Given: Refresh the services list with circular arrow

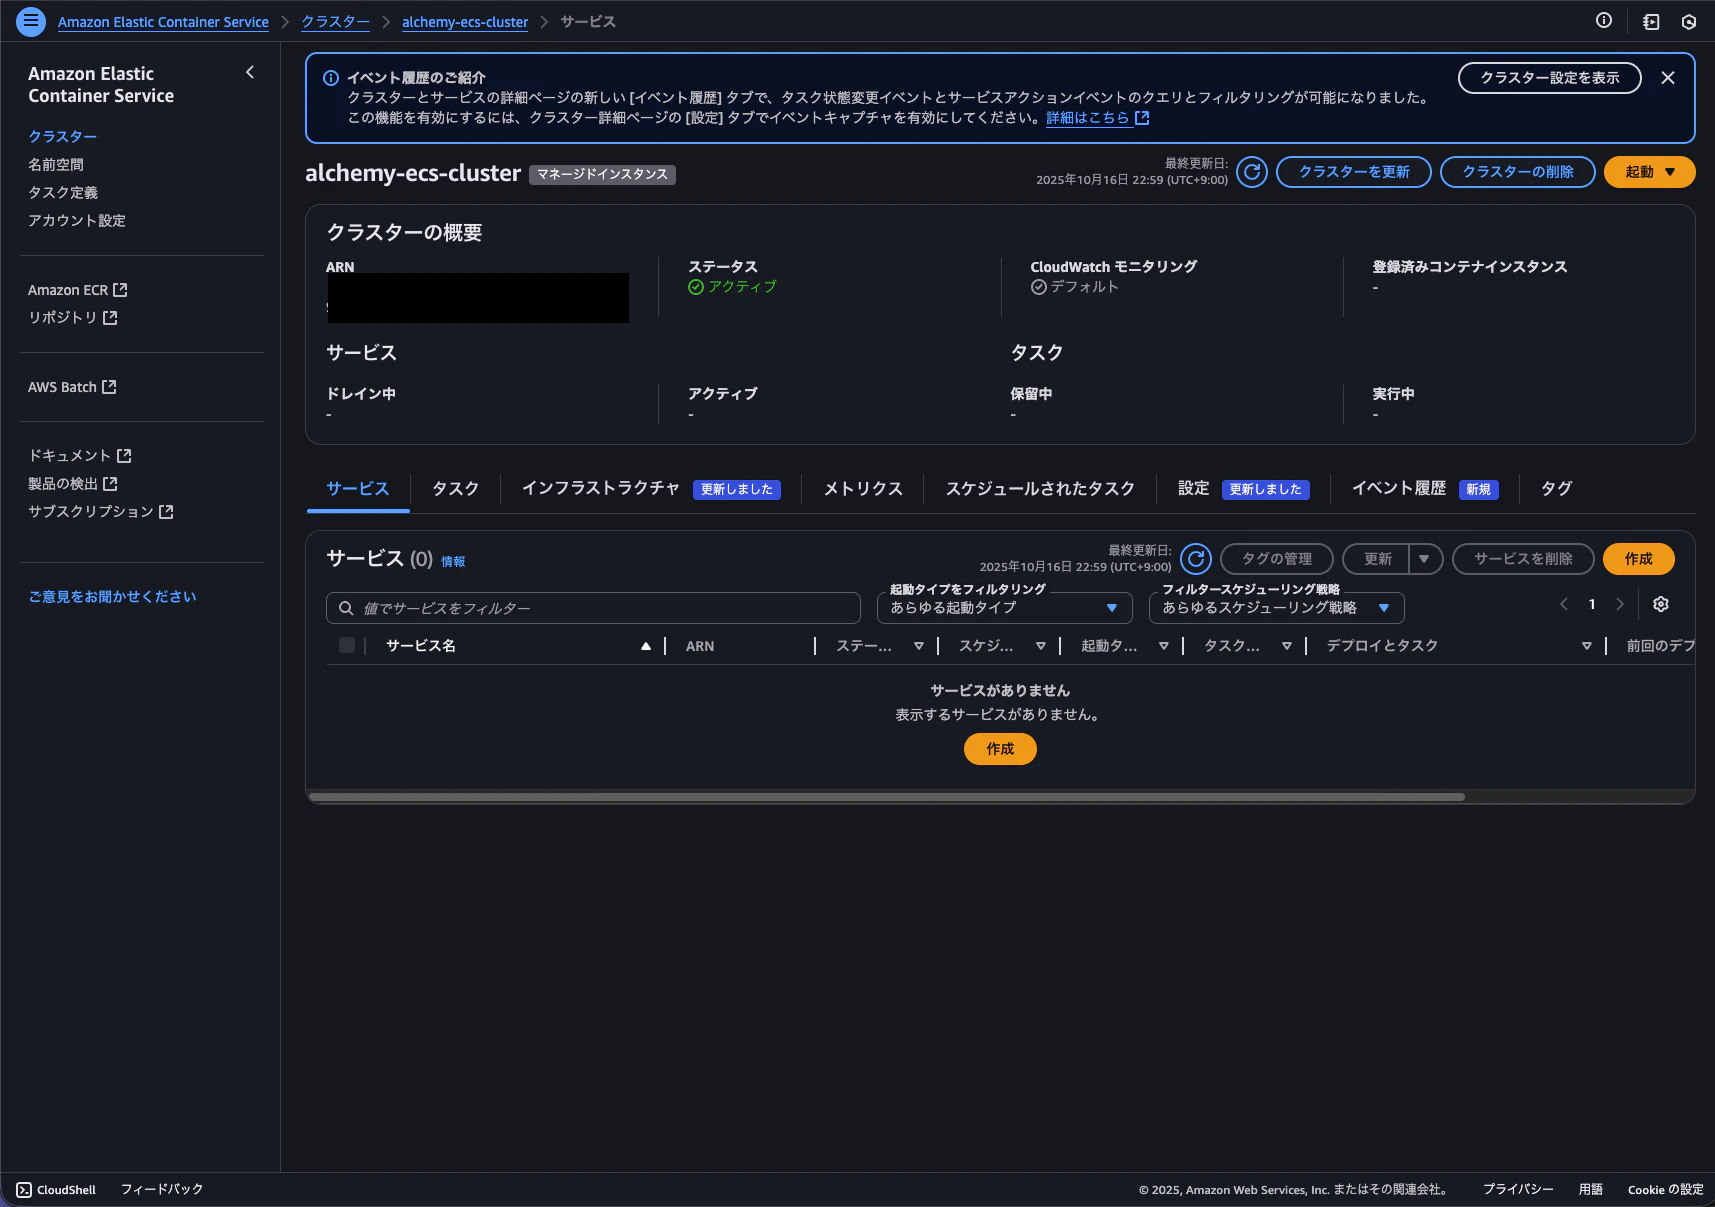Looking at the screenshot, I should [x=1196, y=559].
